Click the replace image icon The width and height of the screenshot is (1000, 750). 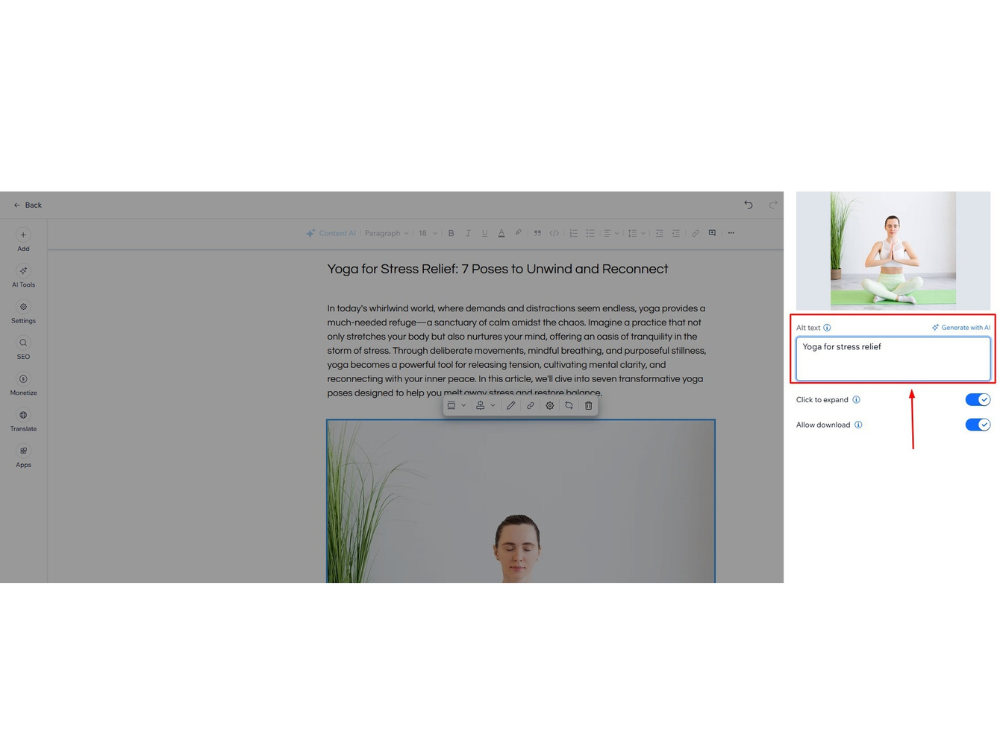[x=569, y=406]
